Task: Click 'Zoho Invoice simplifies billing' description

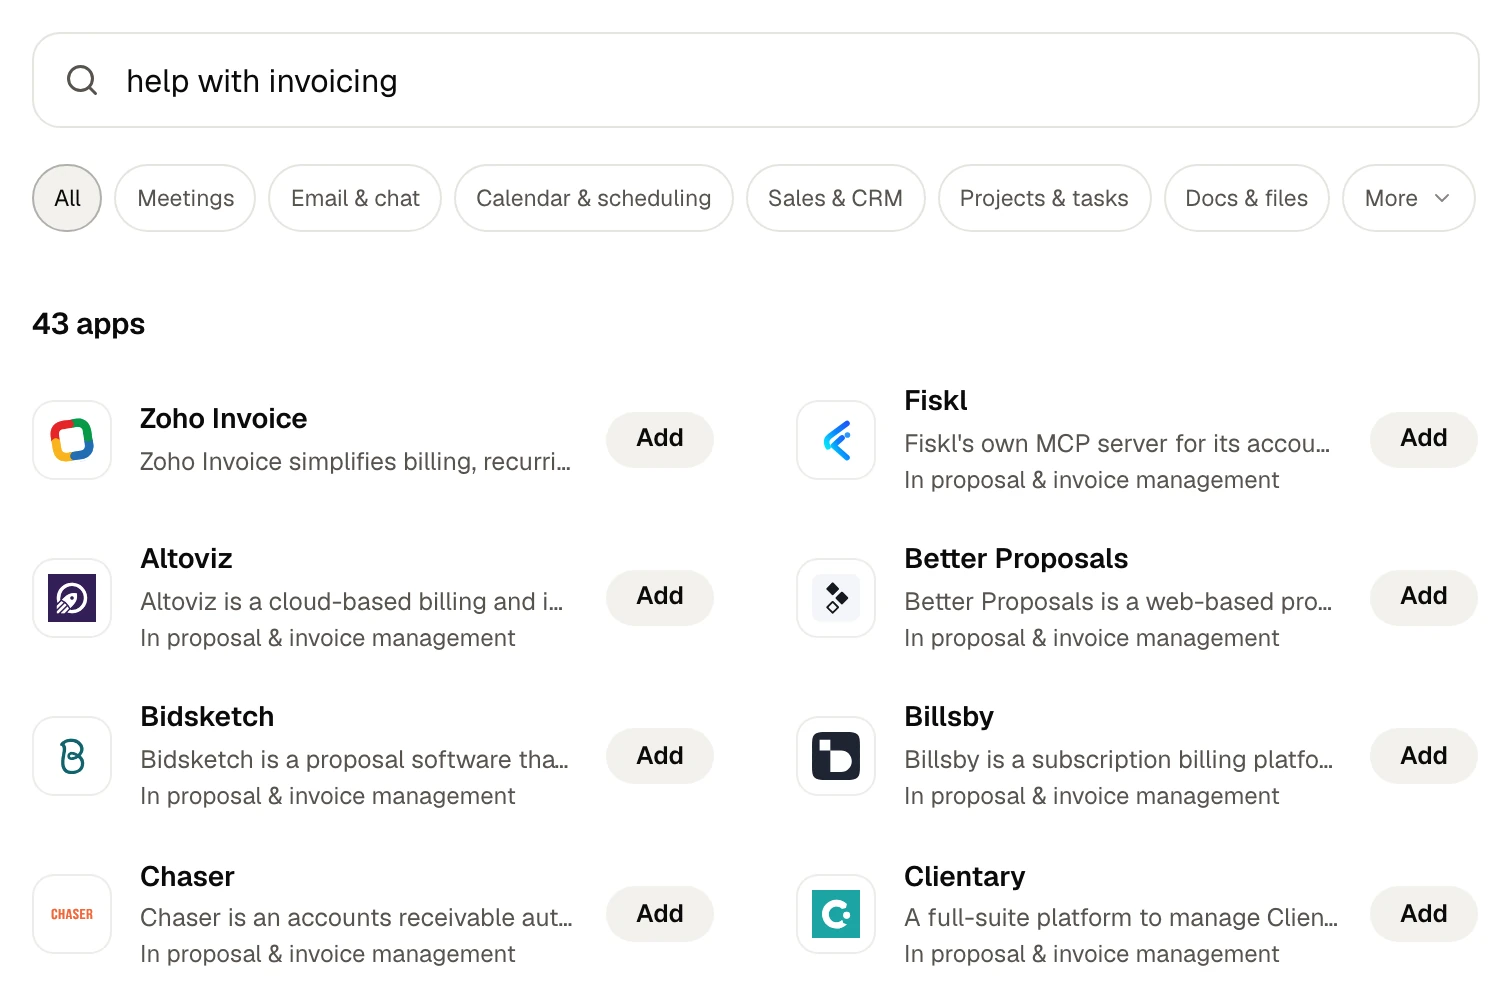Action: 355,461
